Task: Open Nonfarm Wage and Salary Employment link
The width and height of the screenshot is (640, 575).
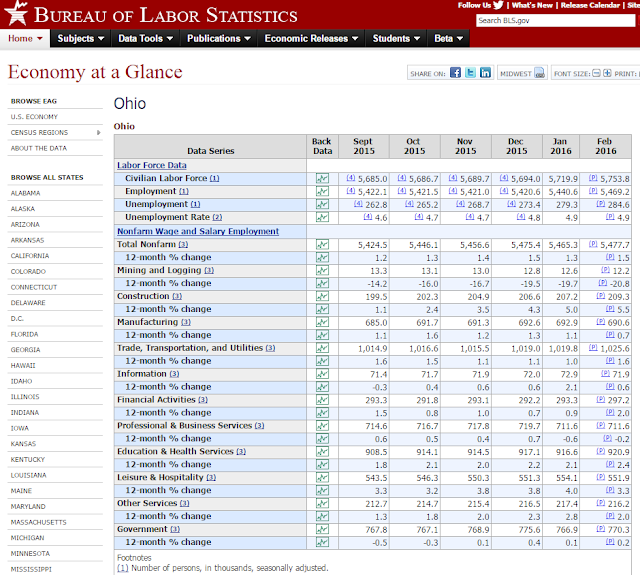Action: (x=198, y=231)
